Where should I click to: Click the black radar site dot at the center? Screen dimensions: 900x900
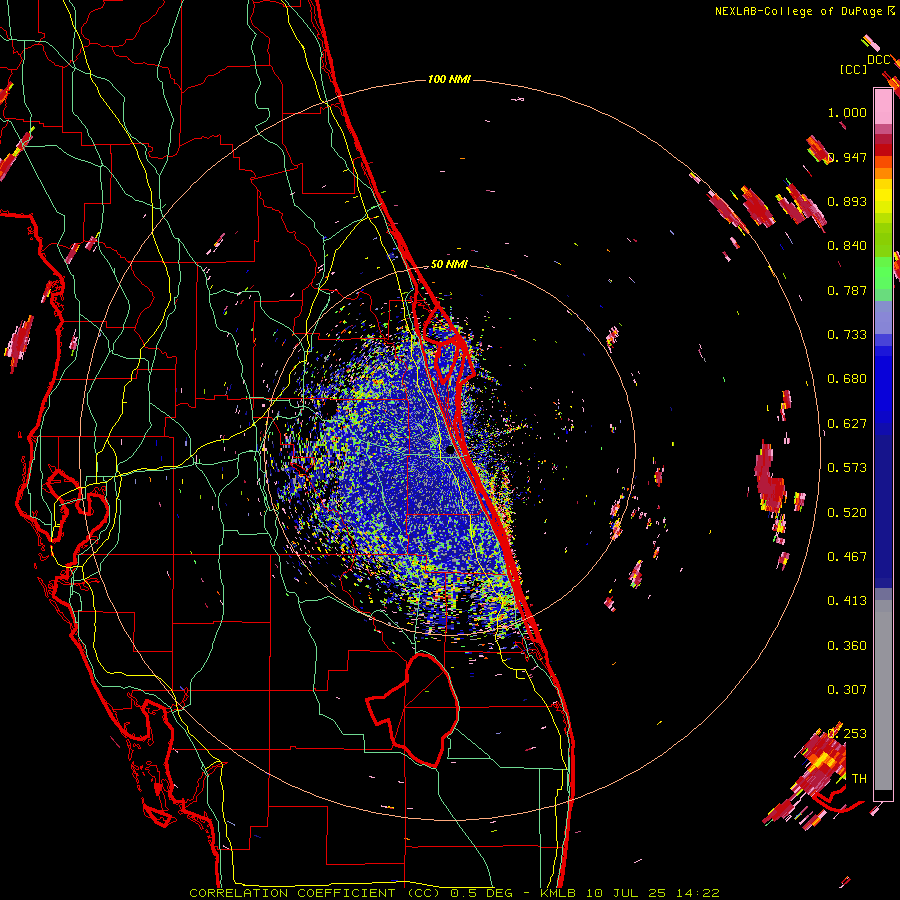point(450,451)
